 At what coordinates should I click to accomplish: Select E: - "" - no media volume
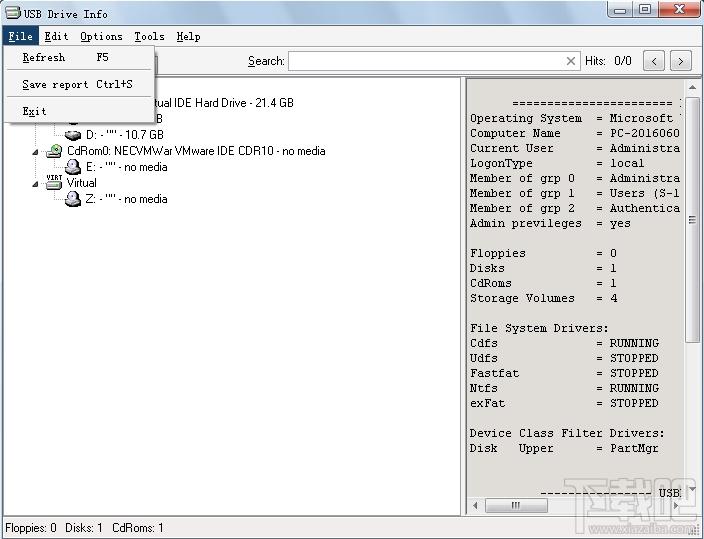click(x=127, y=167)
